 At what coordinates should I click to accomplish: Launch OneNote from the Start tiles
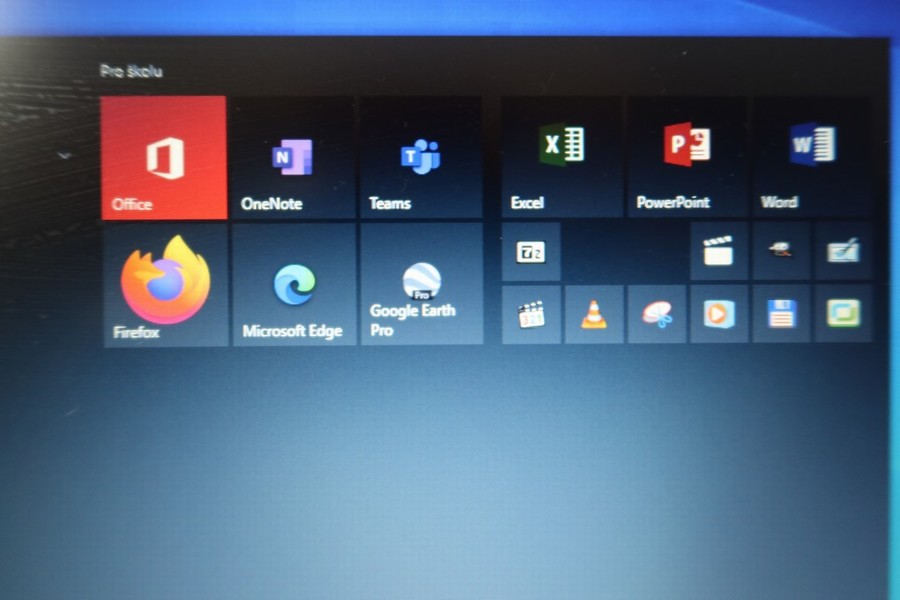294,157
